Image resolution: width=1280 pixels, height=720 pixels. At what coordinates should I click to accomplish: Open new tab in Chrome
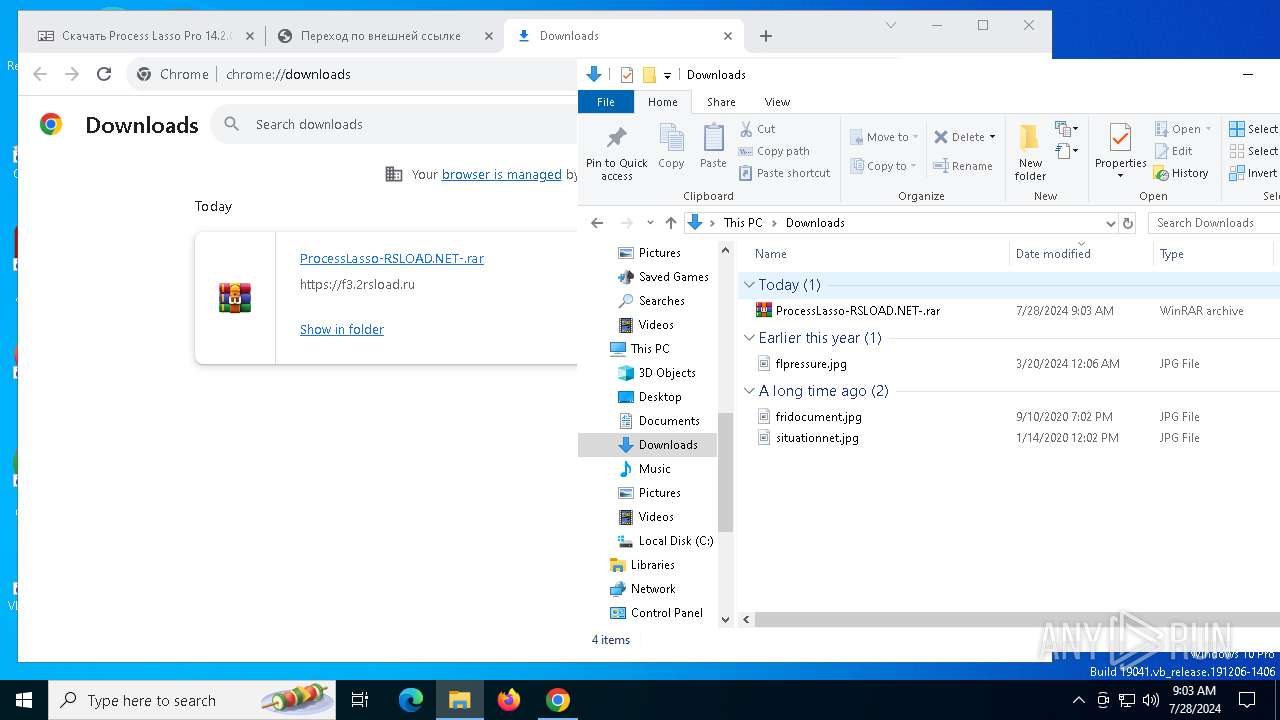pos(766,36)
